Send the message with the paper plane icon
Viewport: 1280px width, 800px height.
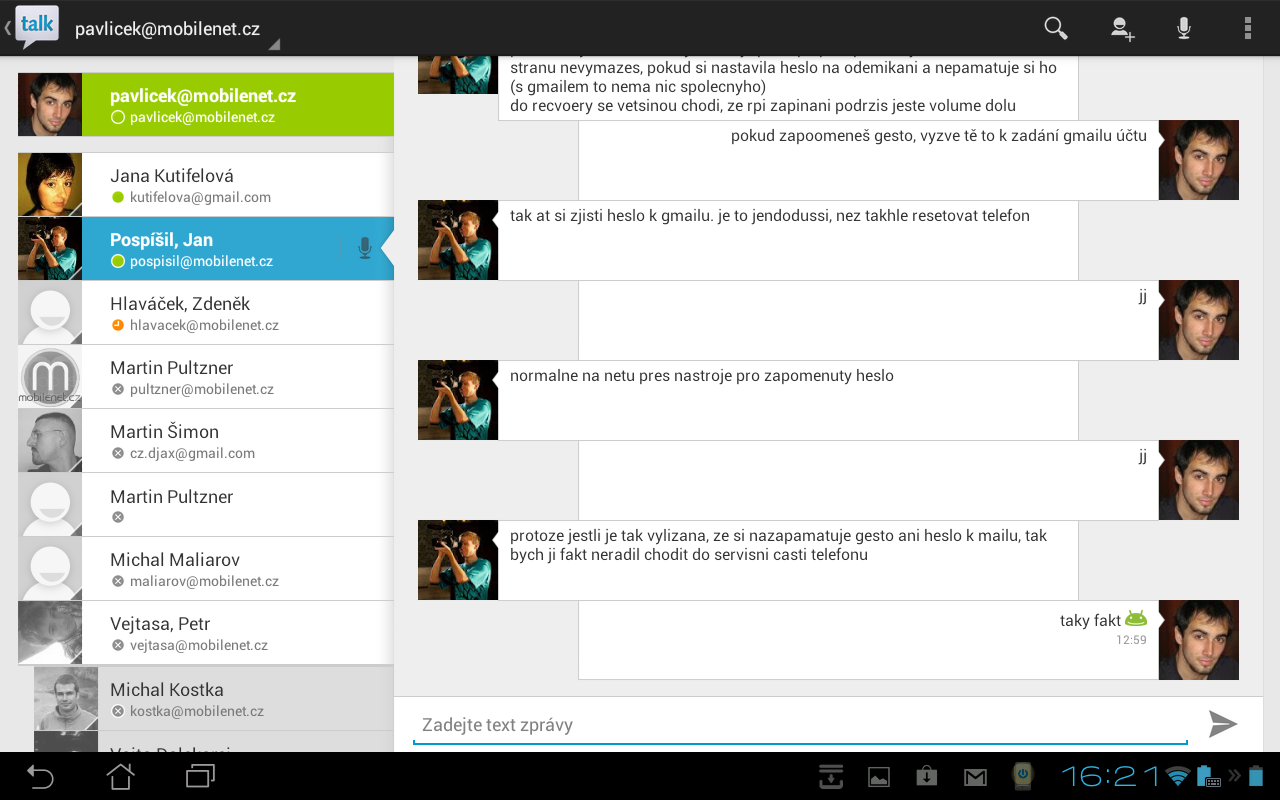click(x=1224, y=724)
